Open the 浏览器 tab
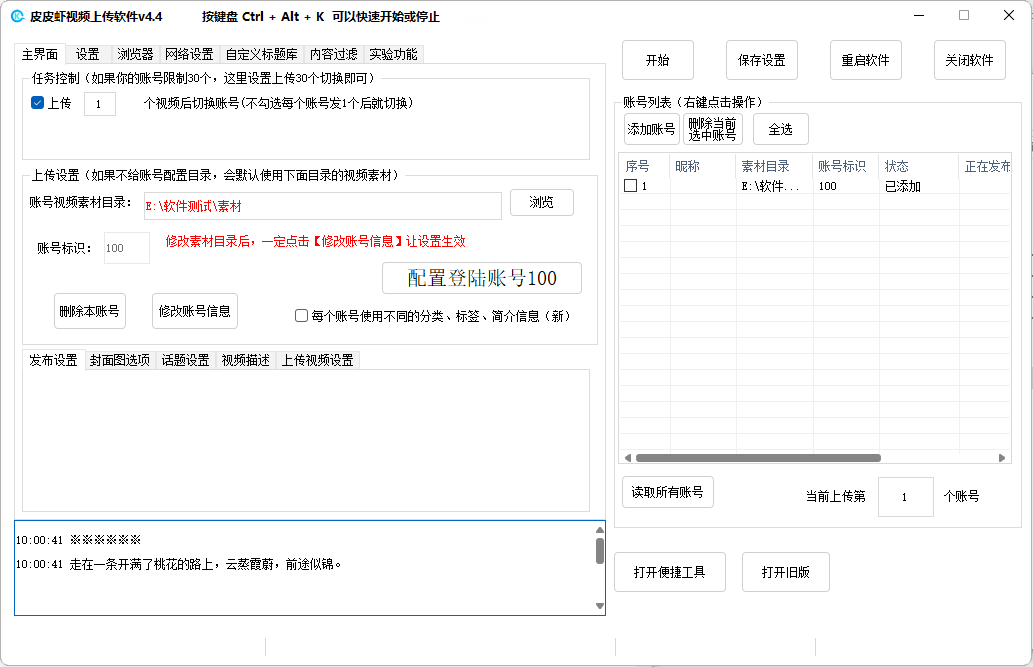The width and height of the screenshot is (1033, 667). (x=135, y=54)
